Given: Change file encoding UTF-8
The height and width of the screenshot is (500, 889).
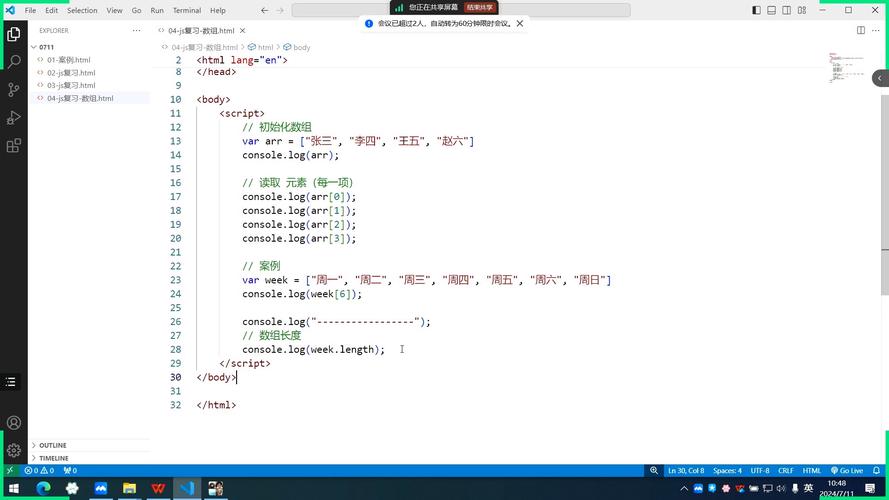Looking at the screenshot, I should point(760,471).
